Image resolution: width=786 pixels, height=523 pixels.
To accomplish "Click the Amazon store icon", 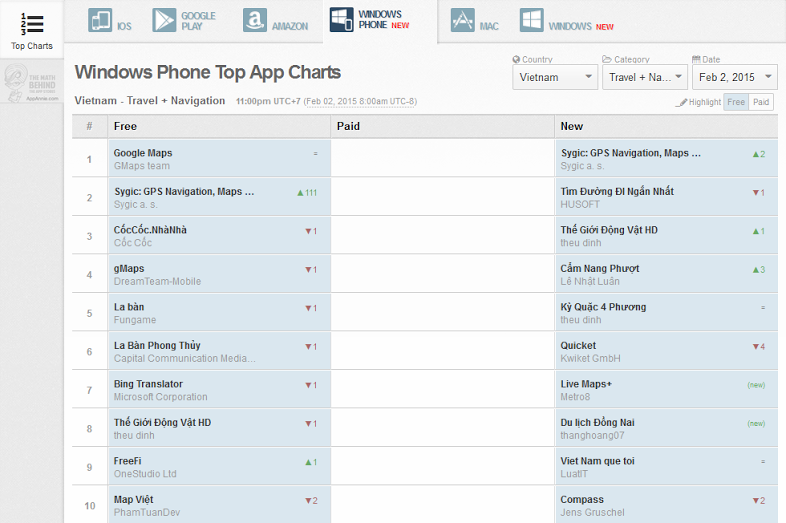I will [x=255, y=20].
